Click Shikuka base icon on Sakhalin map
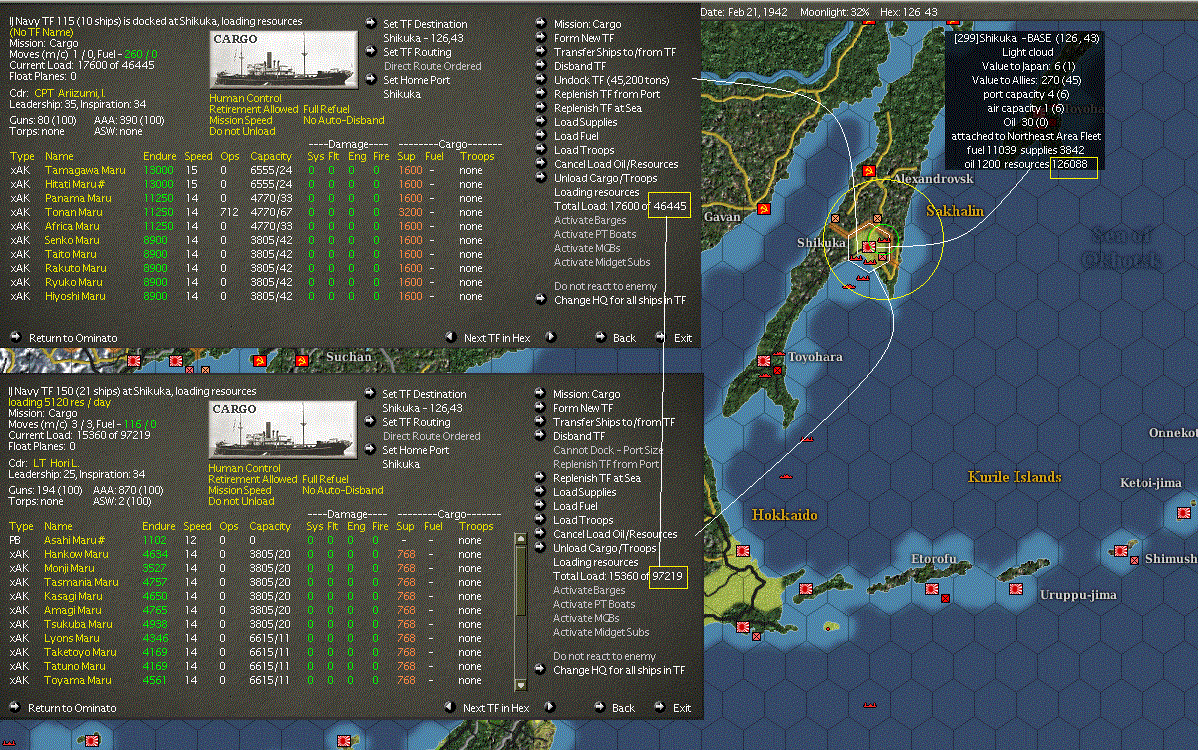Image resolution: width=1198 pixels, height=750 pixels. pos(868,247)
